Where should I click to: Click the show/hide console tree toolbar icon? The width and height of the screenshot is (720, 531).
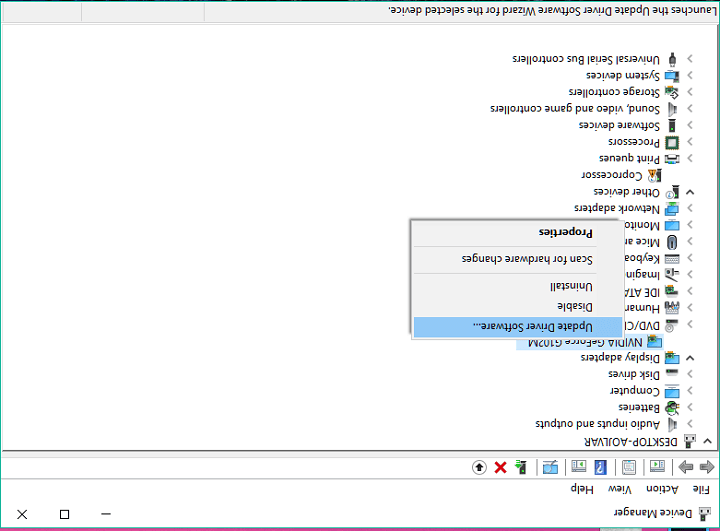657,467
